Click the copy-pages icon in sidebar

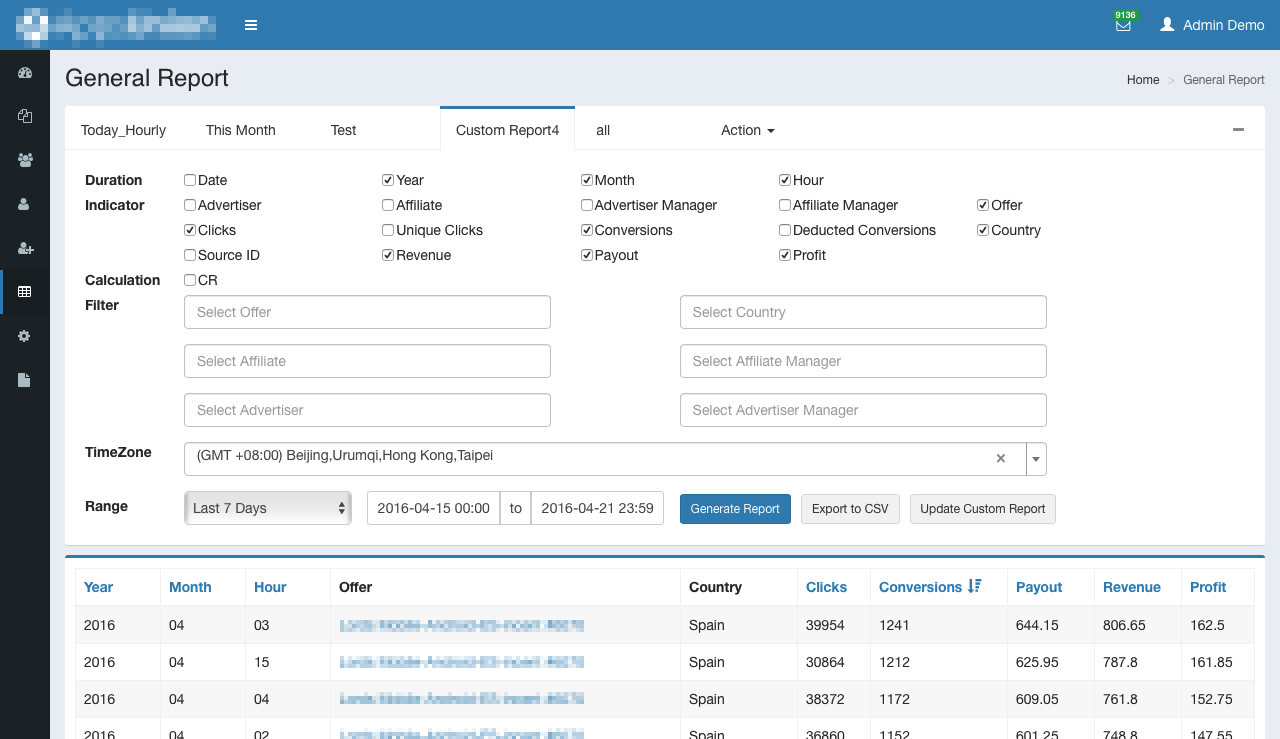point(25,116)
